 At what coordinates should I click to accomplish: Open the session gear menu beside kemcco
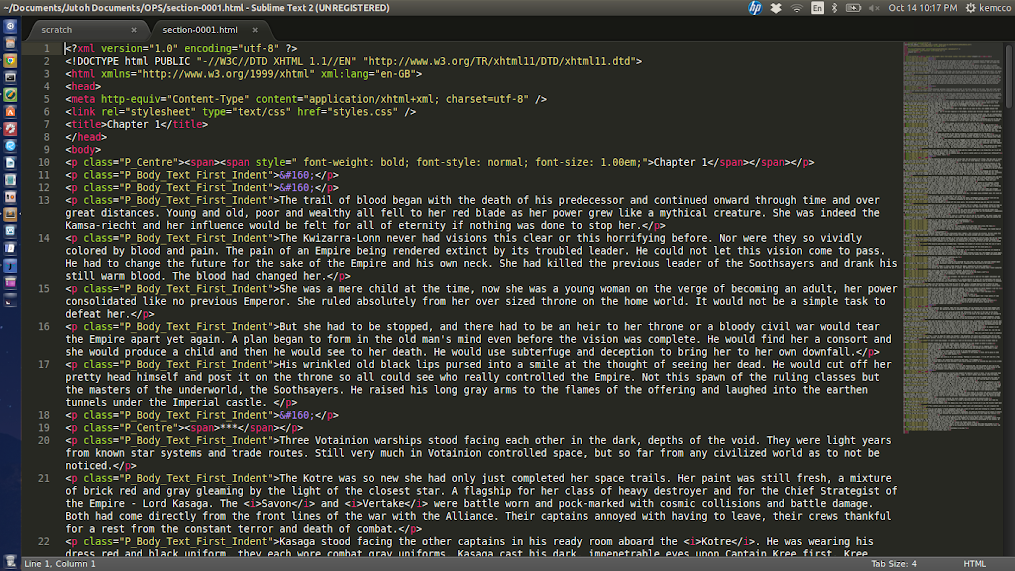(x=970, y=8)
